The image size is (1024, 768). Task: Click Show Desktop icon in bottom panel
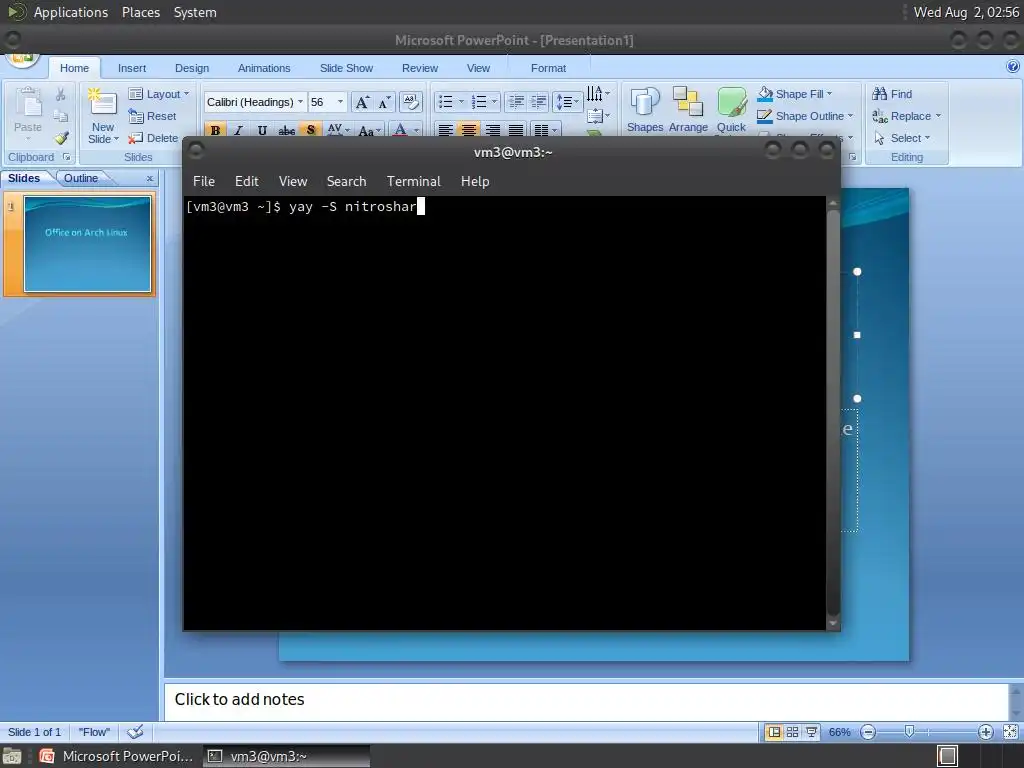point(12,756)
